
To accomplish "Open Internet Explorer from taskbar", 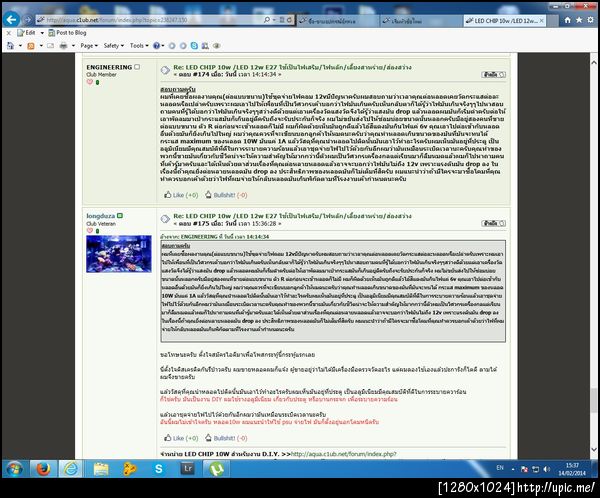I will [70, 469].
